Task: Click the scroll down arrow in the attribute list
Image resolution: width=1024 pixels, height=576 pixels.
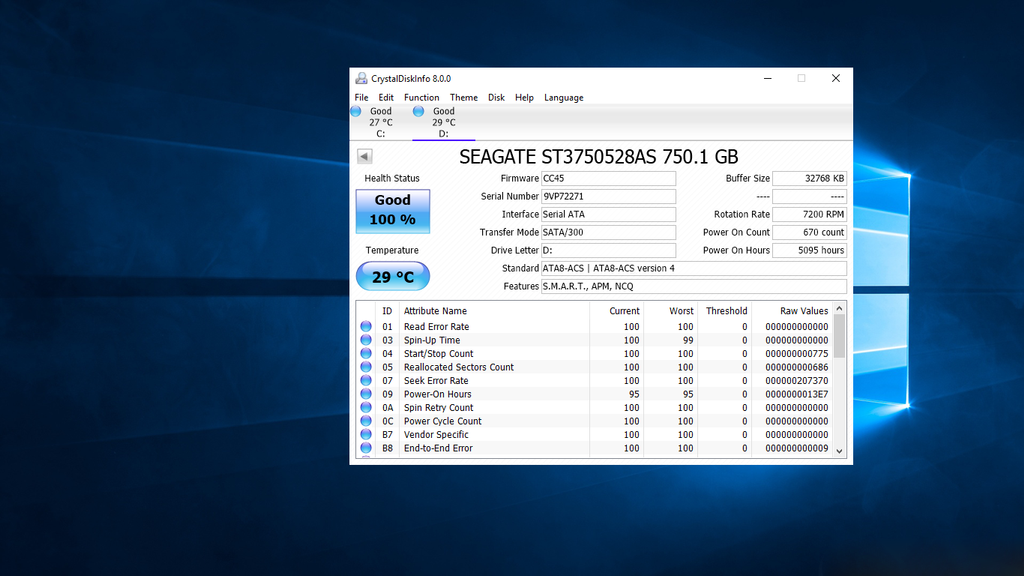Action: pyautogui.click(x=839, y=451)
